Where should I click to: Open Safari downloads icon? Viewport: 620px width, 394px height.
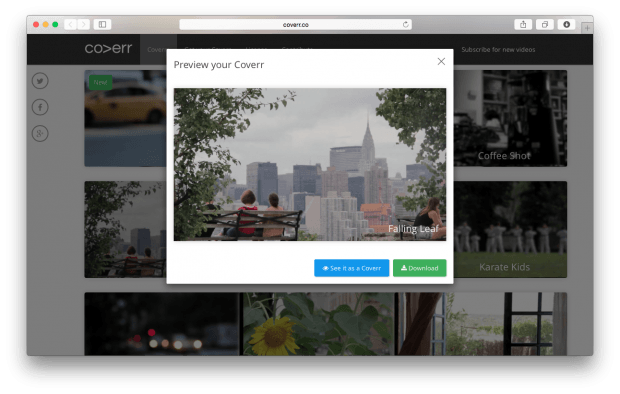[x=567, y=25]
